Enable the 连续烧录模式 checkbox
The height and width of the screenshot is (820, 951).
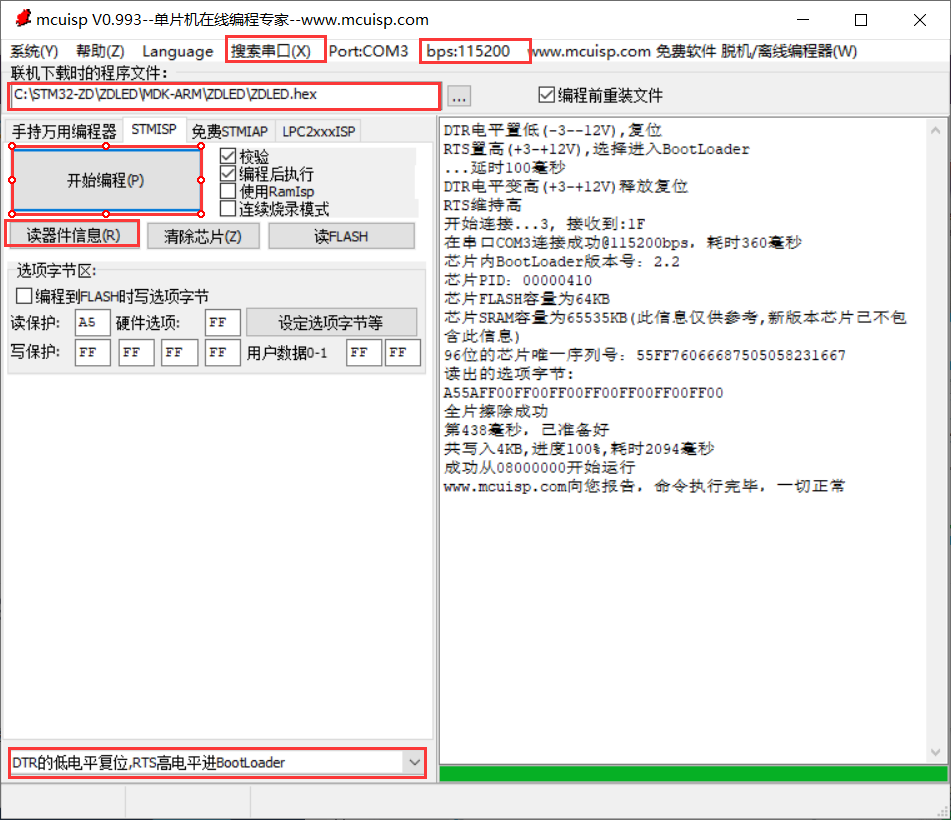274,209
